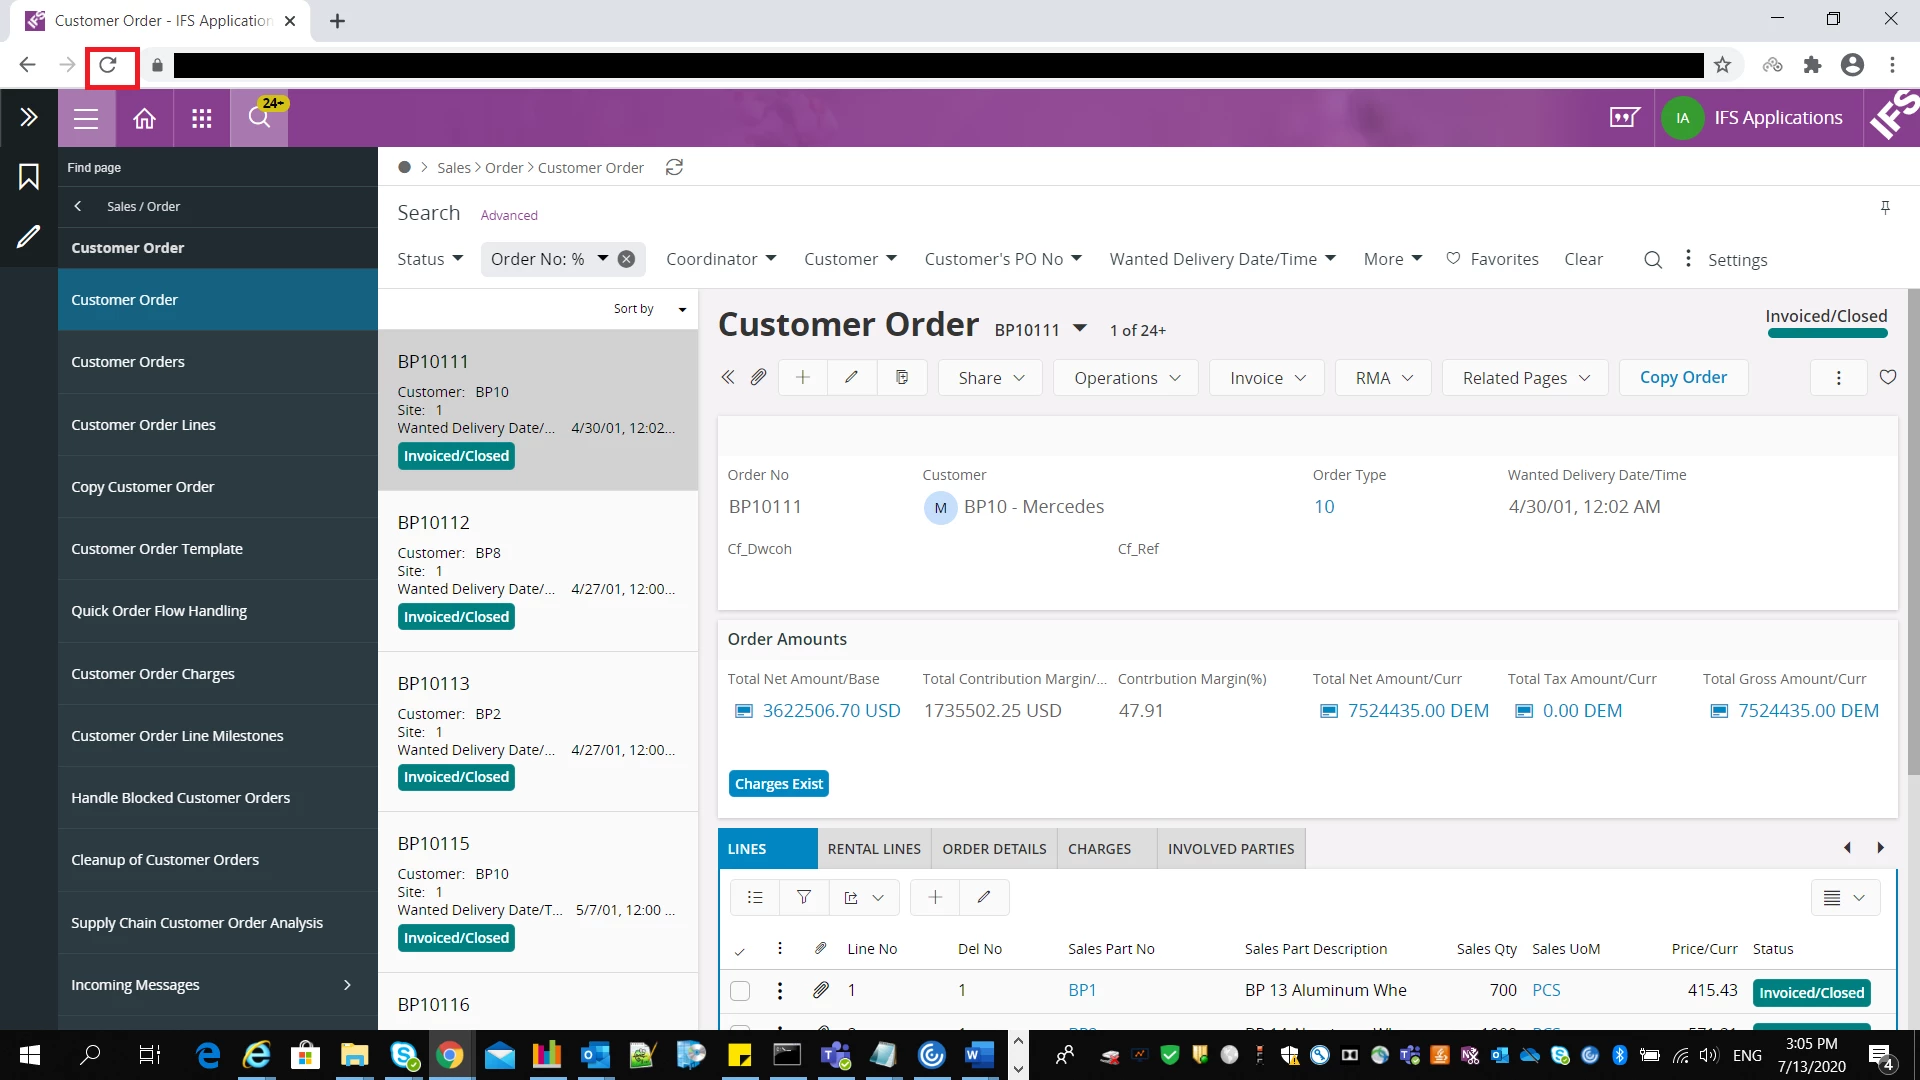The height and width of the screenshot is (1080, 1920).
Task: Open the filter funnel icon in lines toolbar
Action: pyautogui.click(x=803, y=897)
